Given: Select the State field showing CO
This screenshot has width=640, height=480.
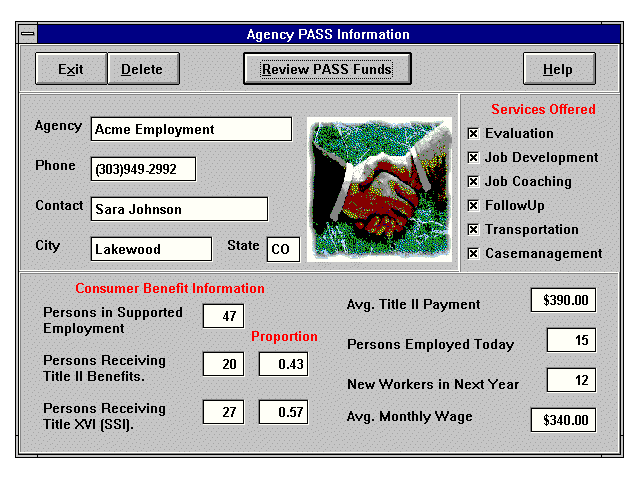Looking at the screenshot, I should point(283,249).
